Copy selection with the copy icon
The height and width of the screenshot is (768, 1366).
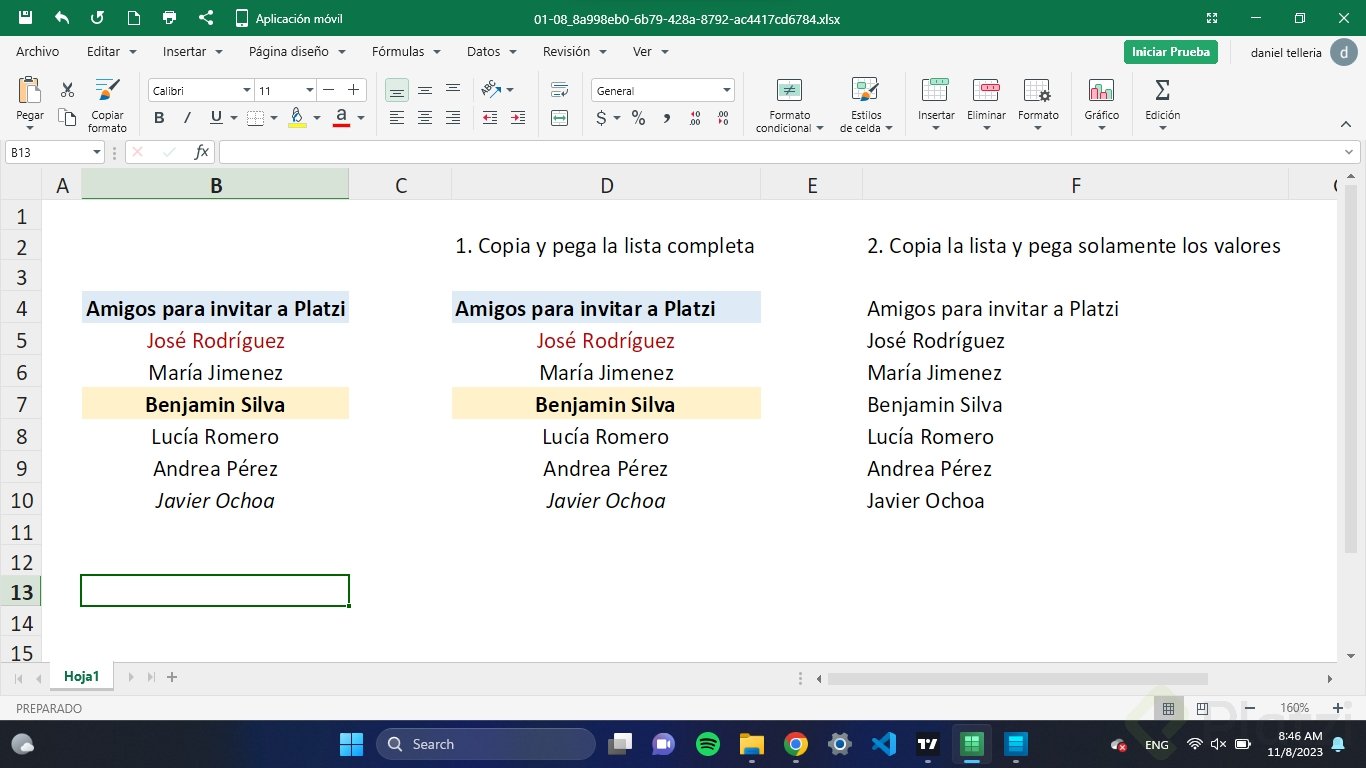click(68, 118)
